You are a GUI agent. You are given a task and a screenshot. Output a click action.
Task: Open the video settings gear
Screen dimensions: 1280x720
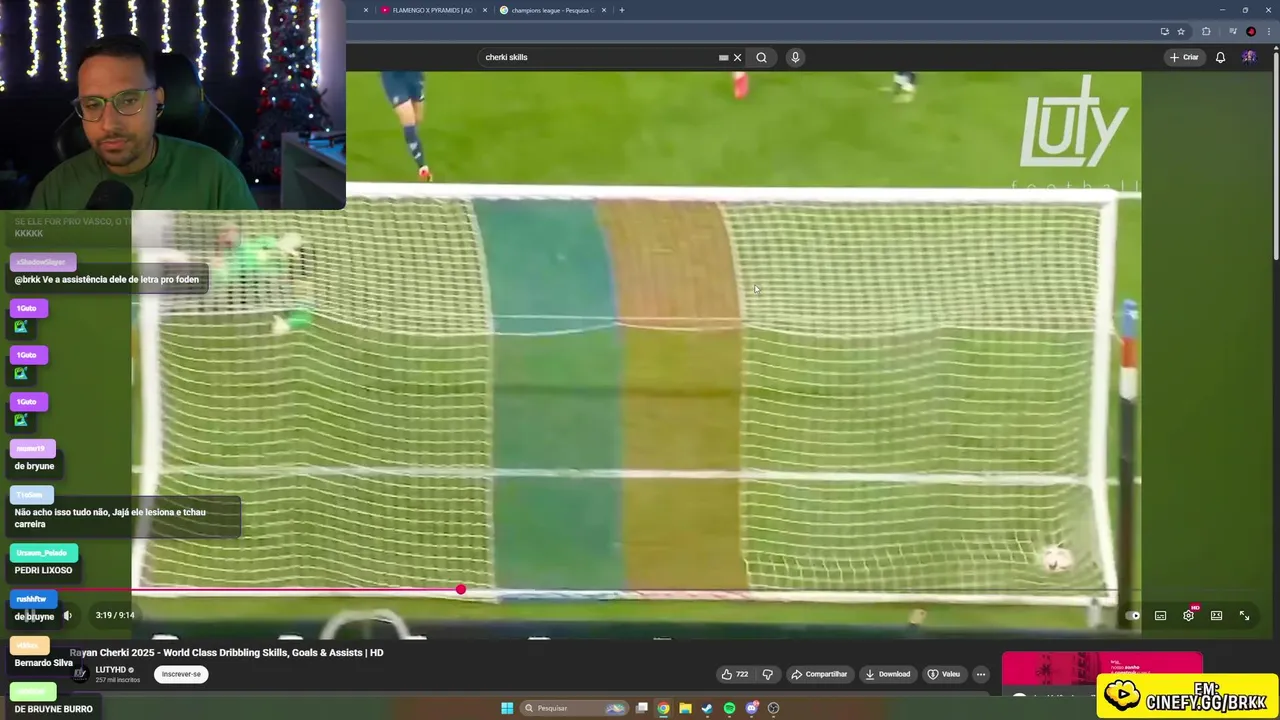pyautogui.click(x=1188, y=615)
